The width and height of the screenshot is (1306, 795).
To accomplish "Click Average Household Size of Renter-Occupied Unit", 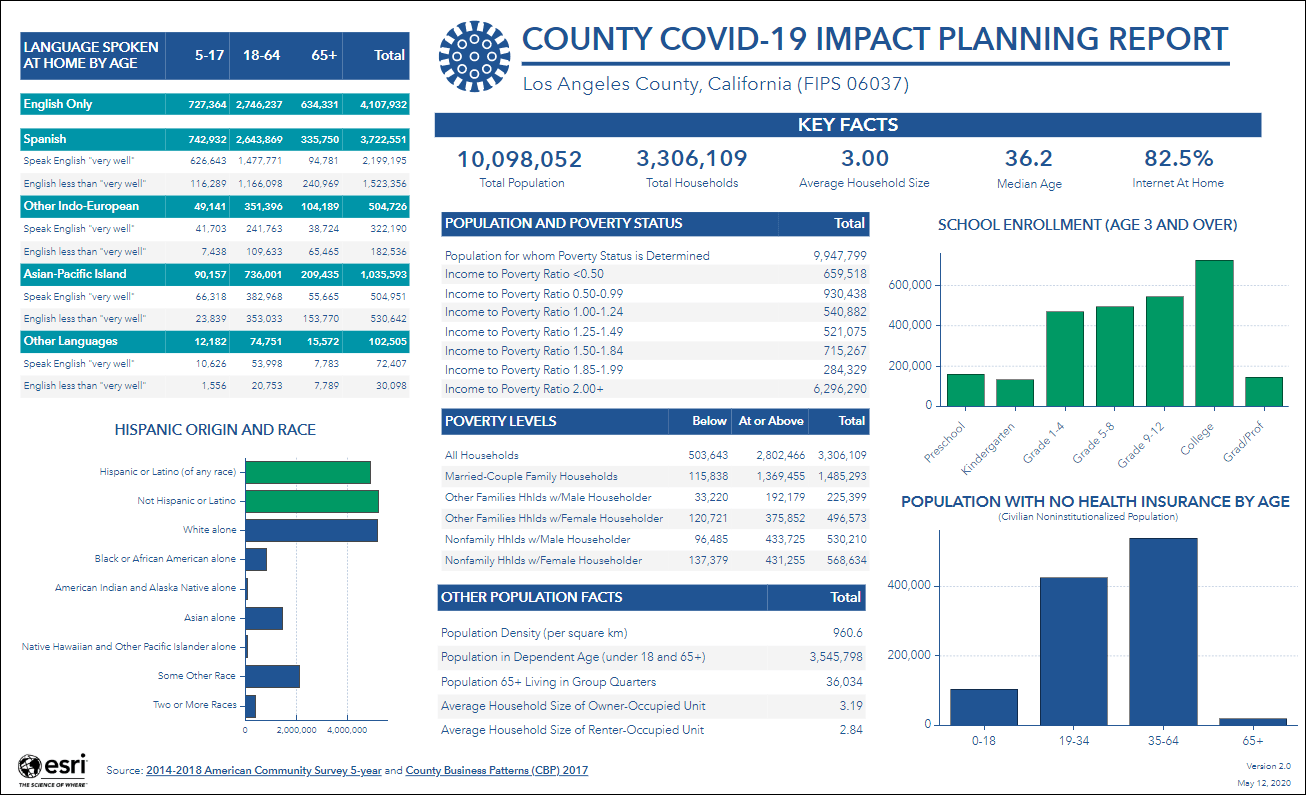I will [x=573, y=730].
